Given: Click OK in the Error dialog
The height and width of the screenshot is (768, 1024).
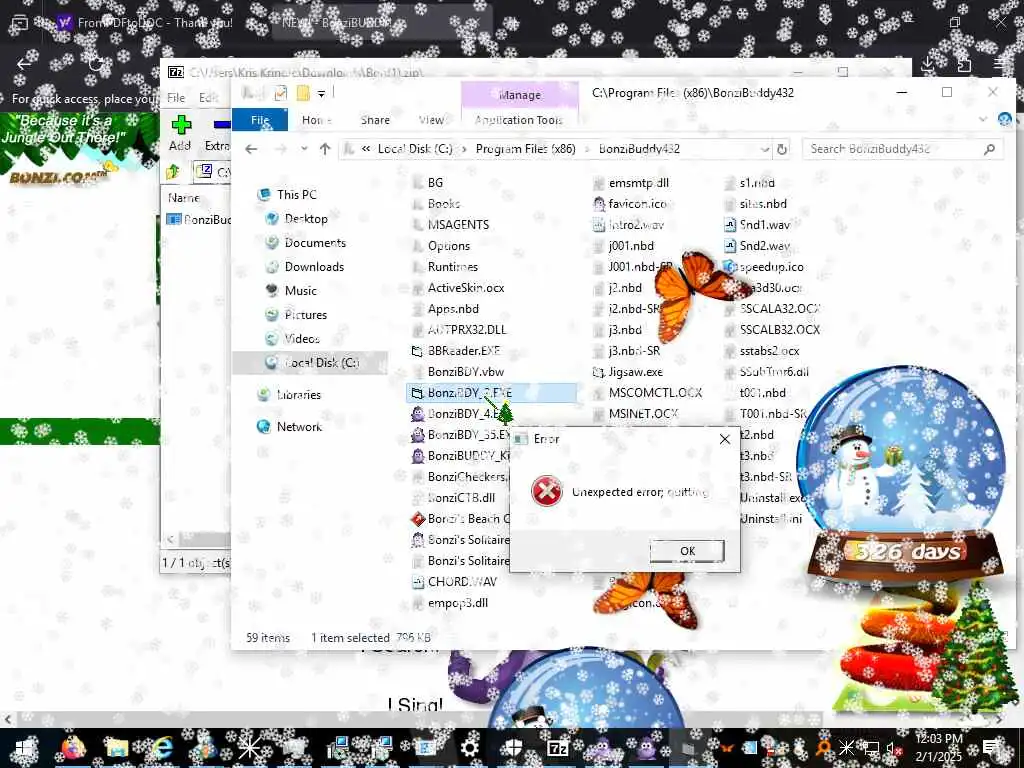Looking at the screenshot, I should pyautogui.click(x=687, y=551).
